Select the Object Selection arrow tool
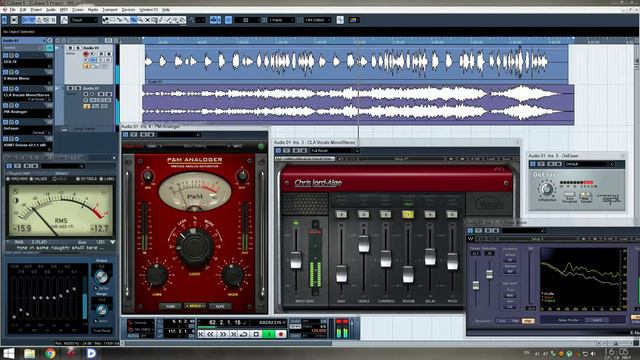 tap(105, 20)
